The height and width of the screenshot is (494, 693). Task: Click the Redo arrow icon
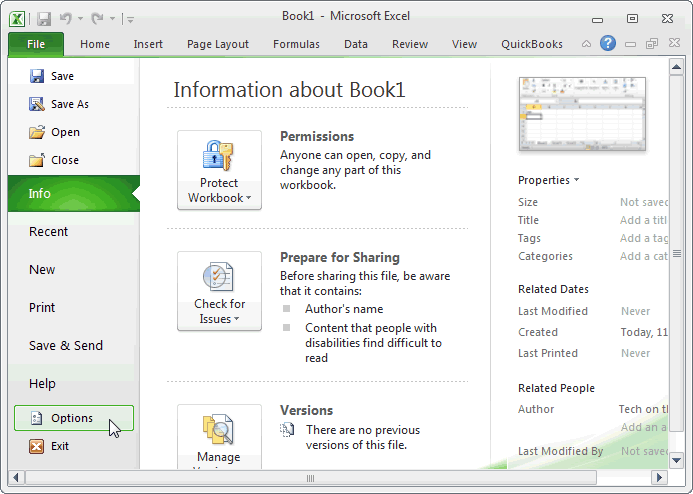(97, 18)
